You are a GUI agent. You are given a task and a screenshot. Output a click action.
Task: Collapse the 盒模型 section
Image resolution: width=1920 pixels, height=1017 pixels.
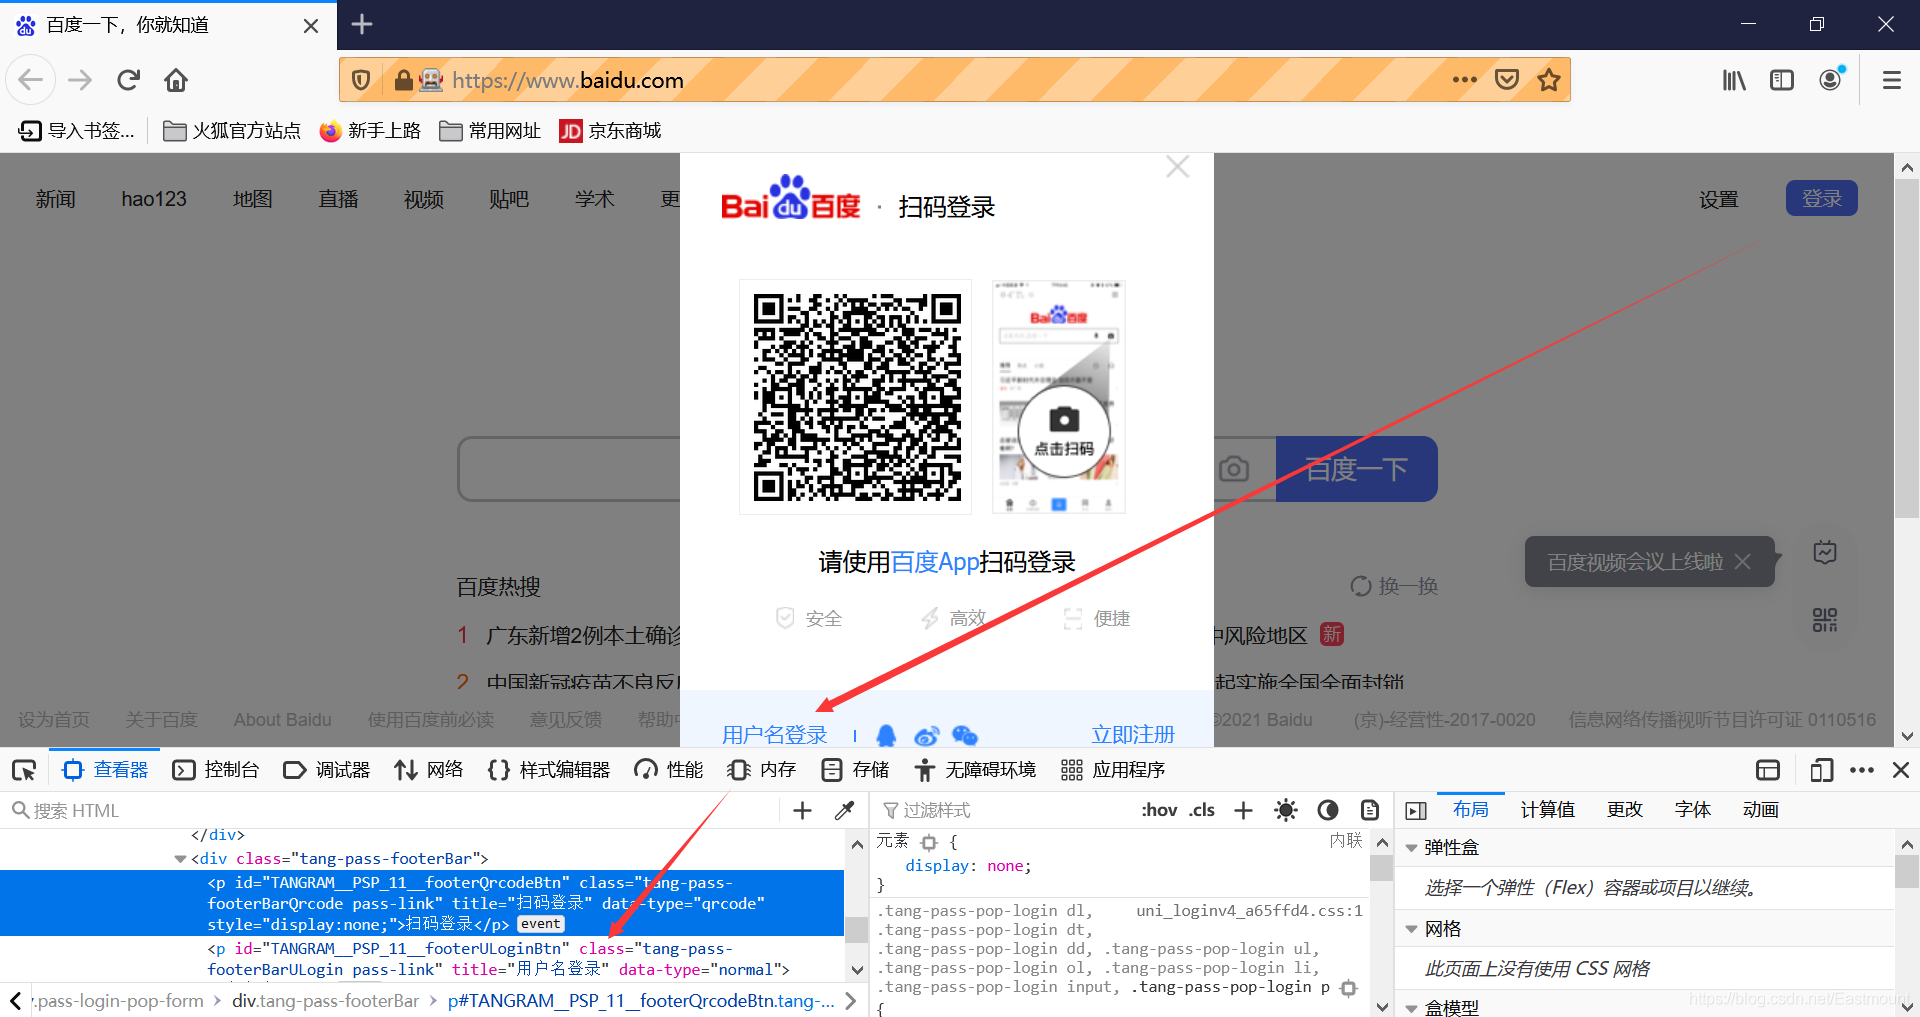click(x=1411, y=1008)
